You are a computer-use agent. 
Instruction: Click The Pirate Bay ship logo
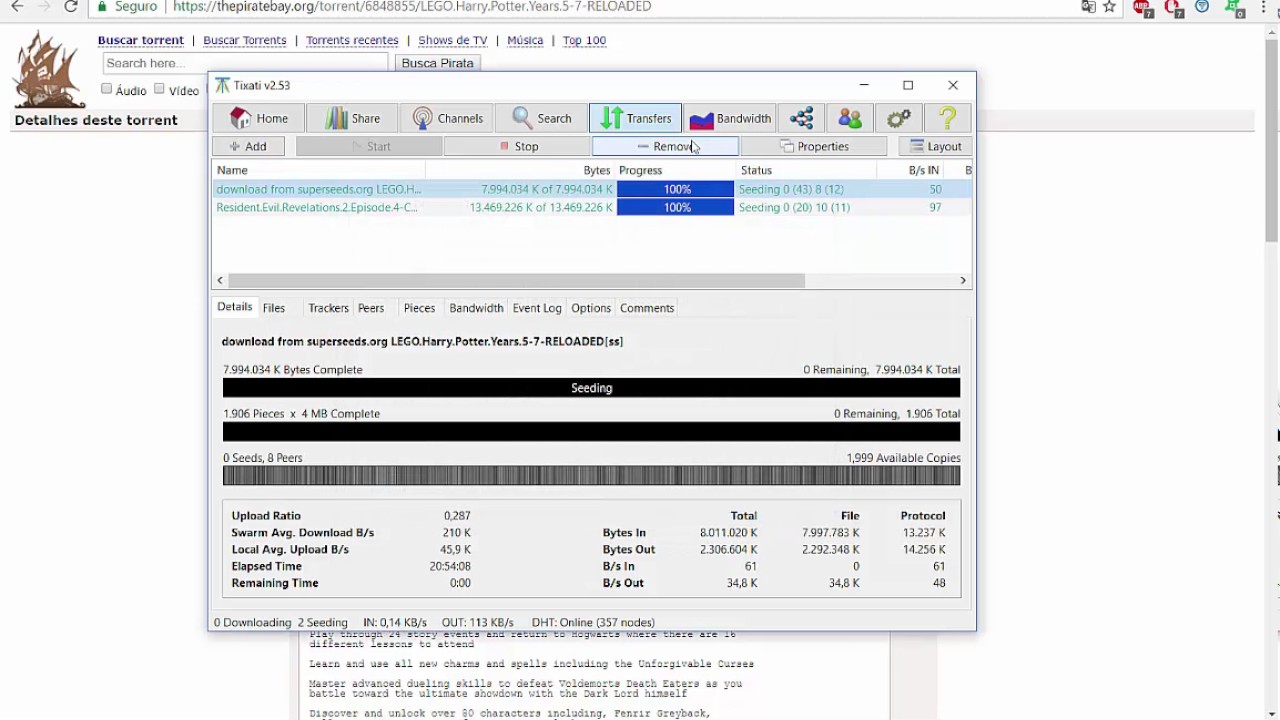48,69
